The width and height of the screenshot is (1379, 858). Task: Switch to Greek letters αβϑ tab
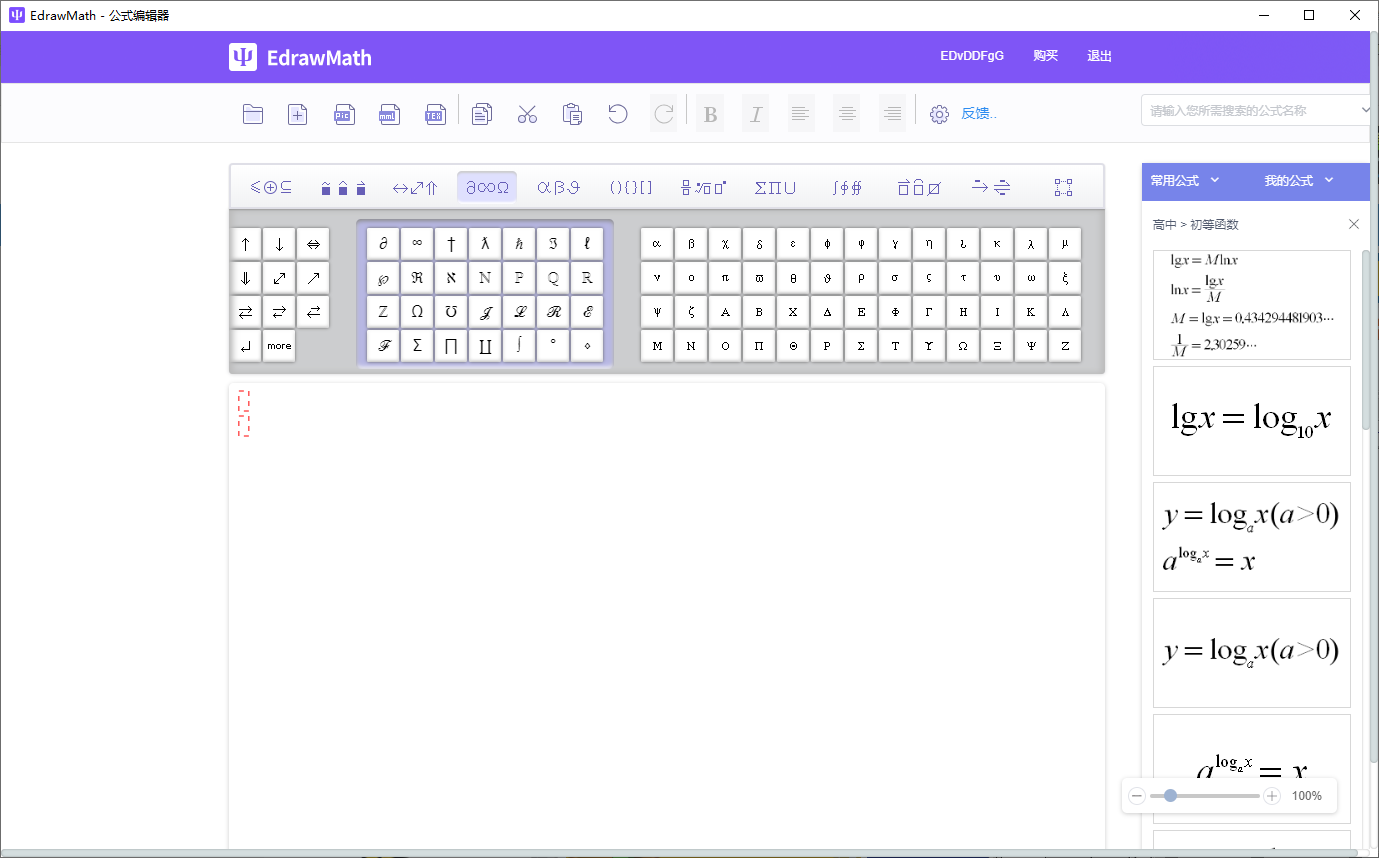pyautogui.click(x=559, y=187)
